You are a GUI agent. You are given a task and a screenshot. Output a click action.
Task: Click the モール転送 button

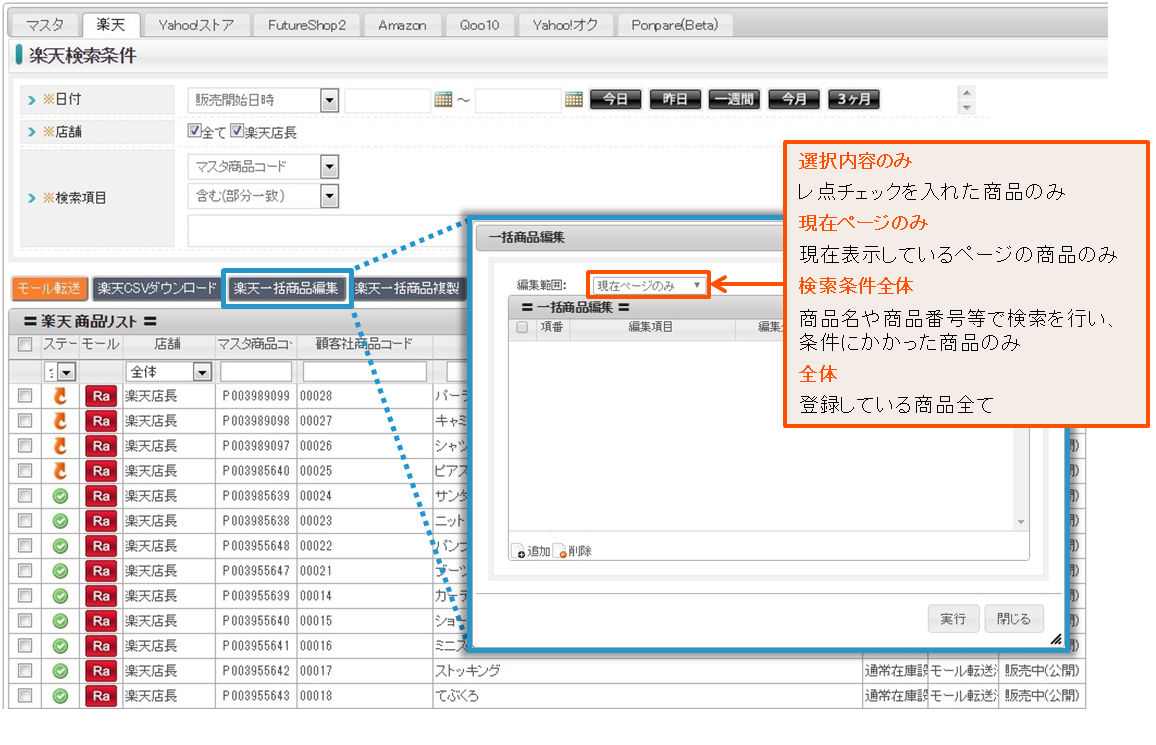tap(49, 288)
